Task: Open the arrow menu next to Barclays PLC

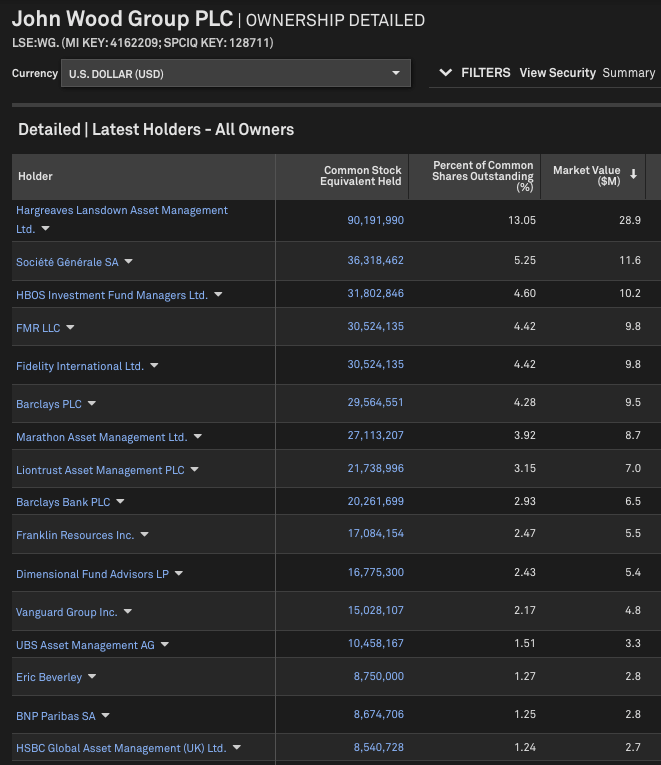Action: [x=92, y=403]
